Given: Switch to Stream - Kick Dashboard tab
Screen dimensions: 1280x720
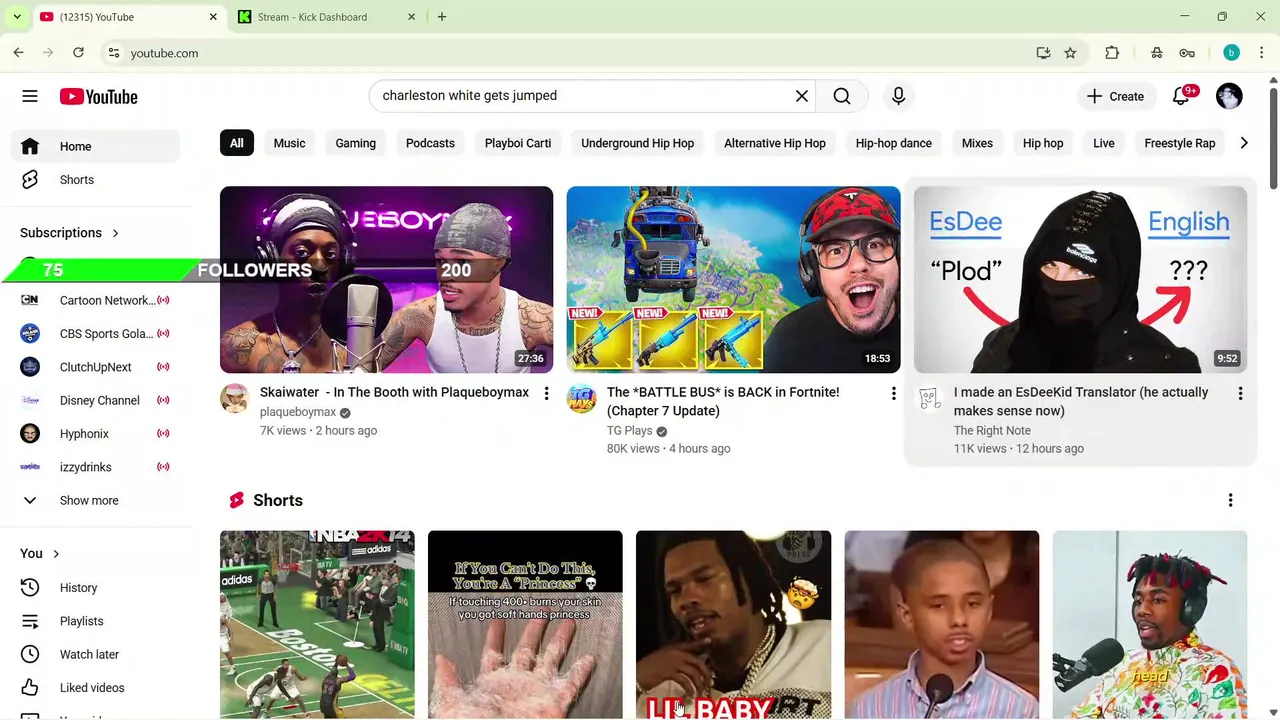Looking at the screenshot, I should point(325,17).
